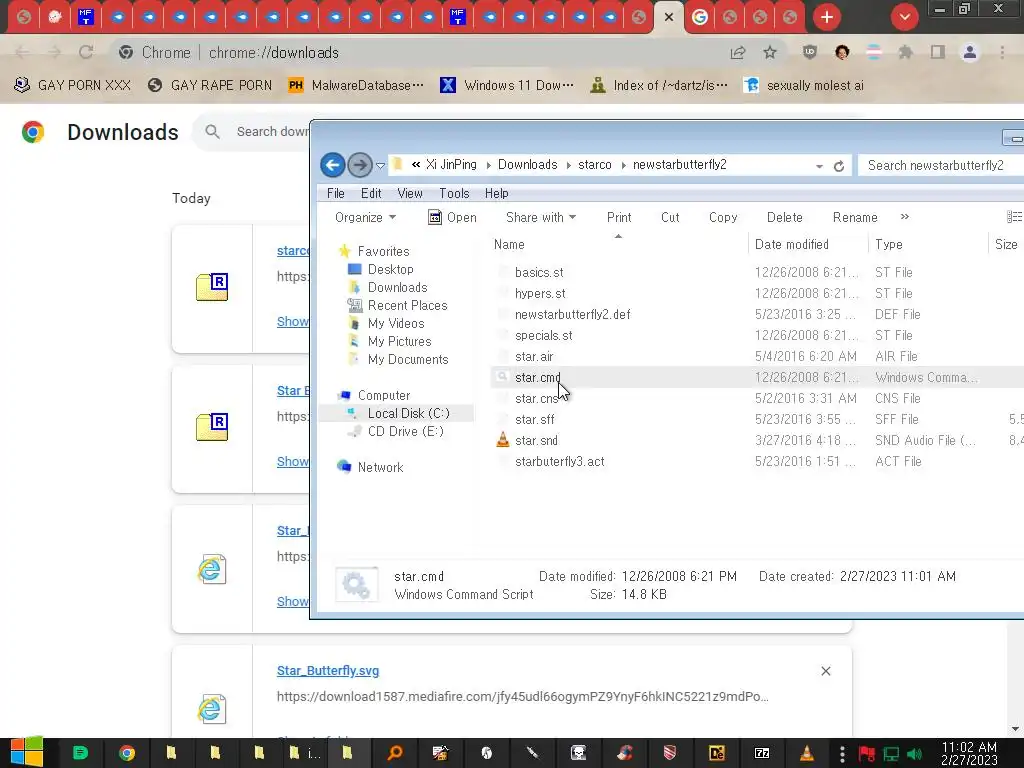
Task: Open the Star_Butterfly.svg download link
Action: 328,671
